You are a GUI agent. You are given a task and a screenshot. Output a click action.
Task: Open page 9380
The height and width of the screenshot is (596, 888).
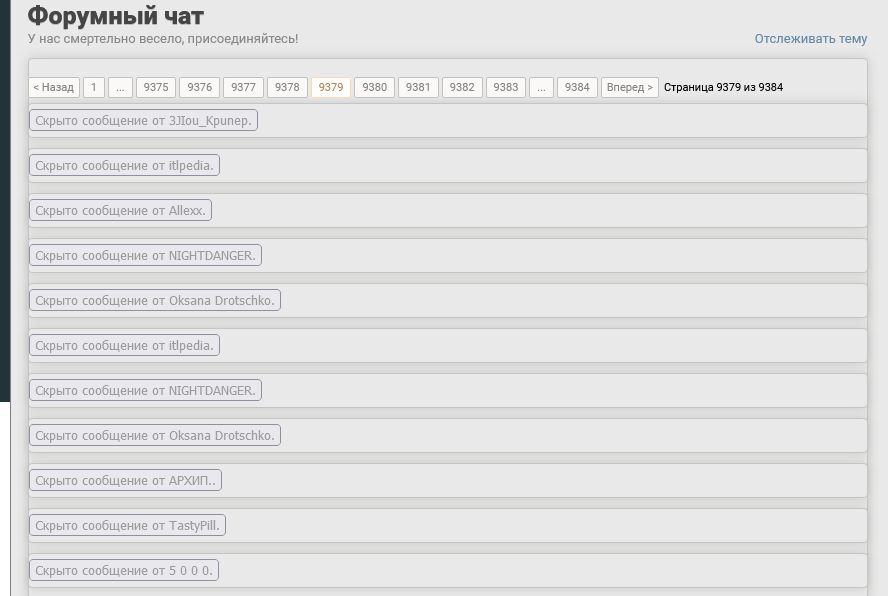click(374, 87)
